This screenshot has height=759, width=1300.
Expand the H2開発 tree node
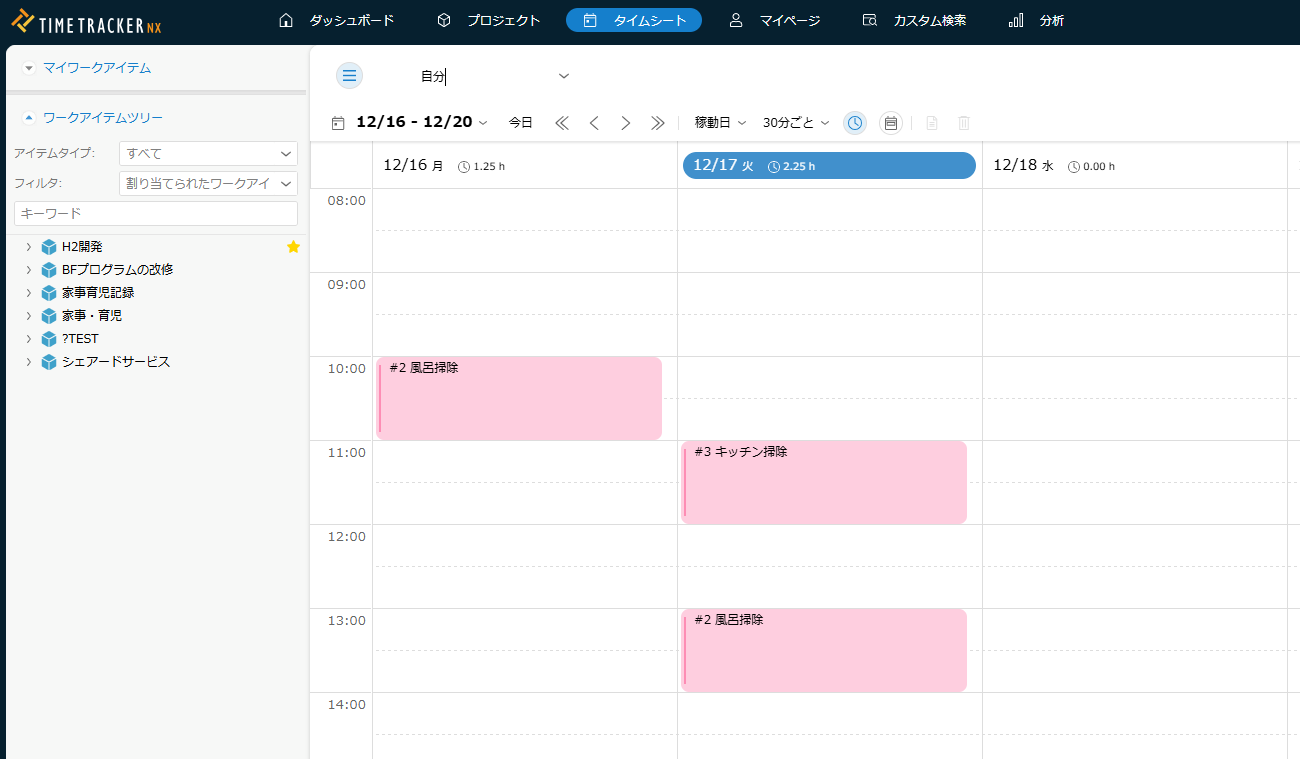pos(29,247)
